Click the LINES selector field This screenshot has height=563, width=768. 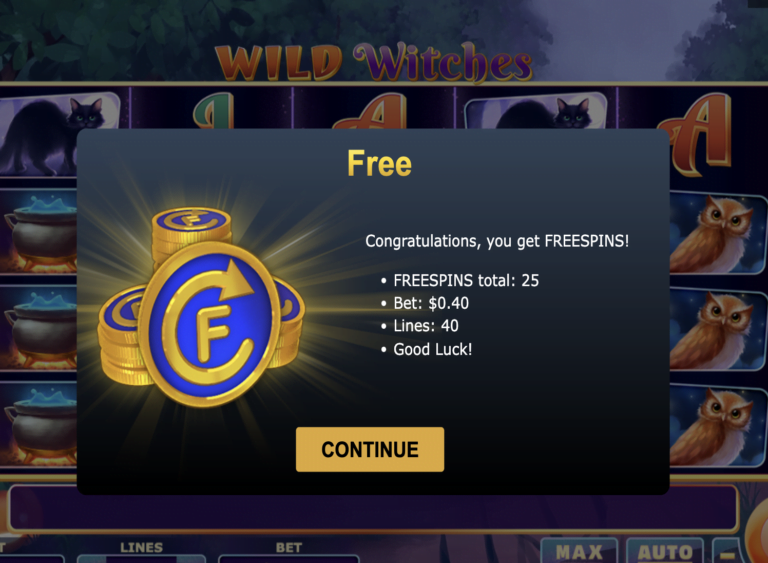(142, 559)
